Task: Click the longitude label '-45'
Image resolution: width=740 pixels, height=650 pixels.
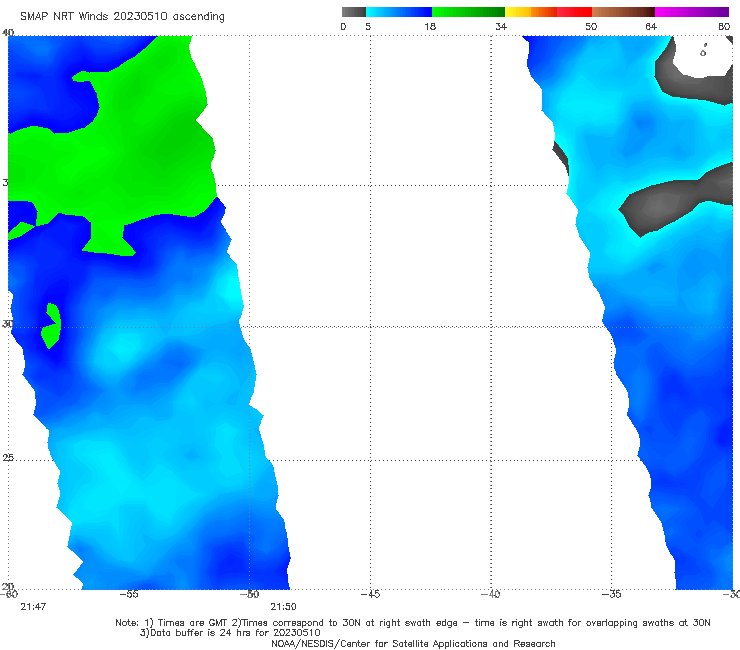Action: pos(370,594)
